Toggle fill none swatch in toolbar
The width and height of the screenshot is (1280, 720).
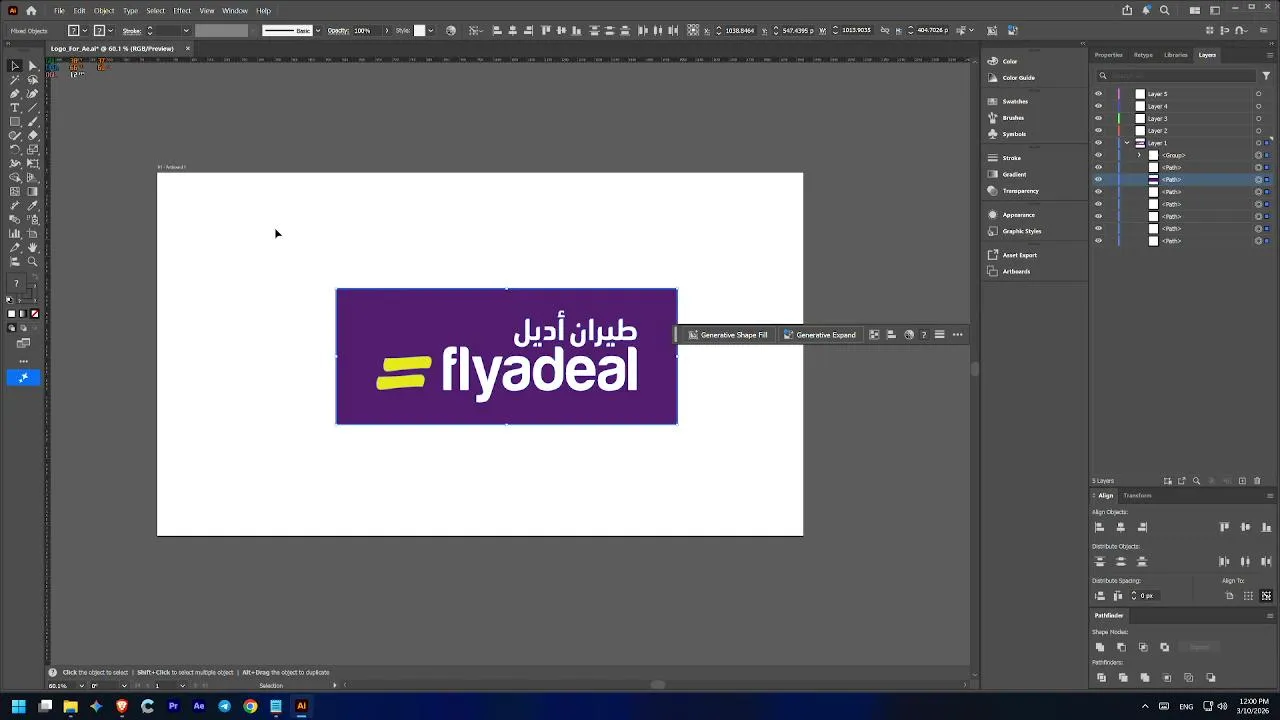tap(35, 314)
